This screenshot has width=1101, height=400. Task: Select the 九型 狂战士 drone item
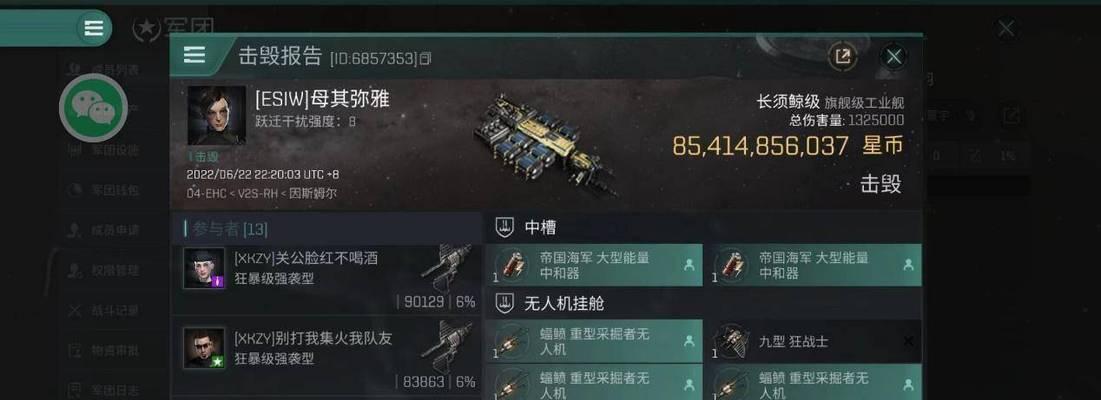coord(814,342)
